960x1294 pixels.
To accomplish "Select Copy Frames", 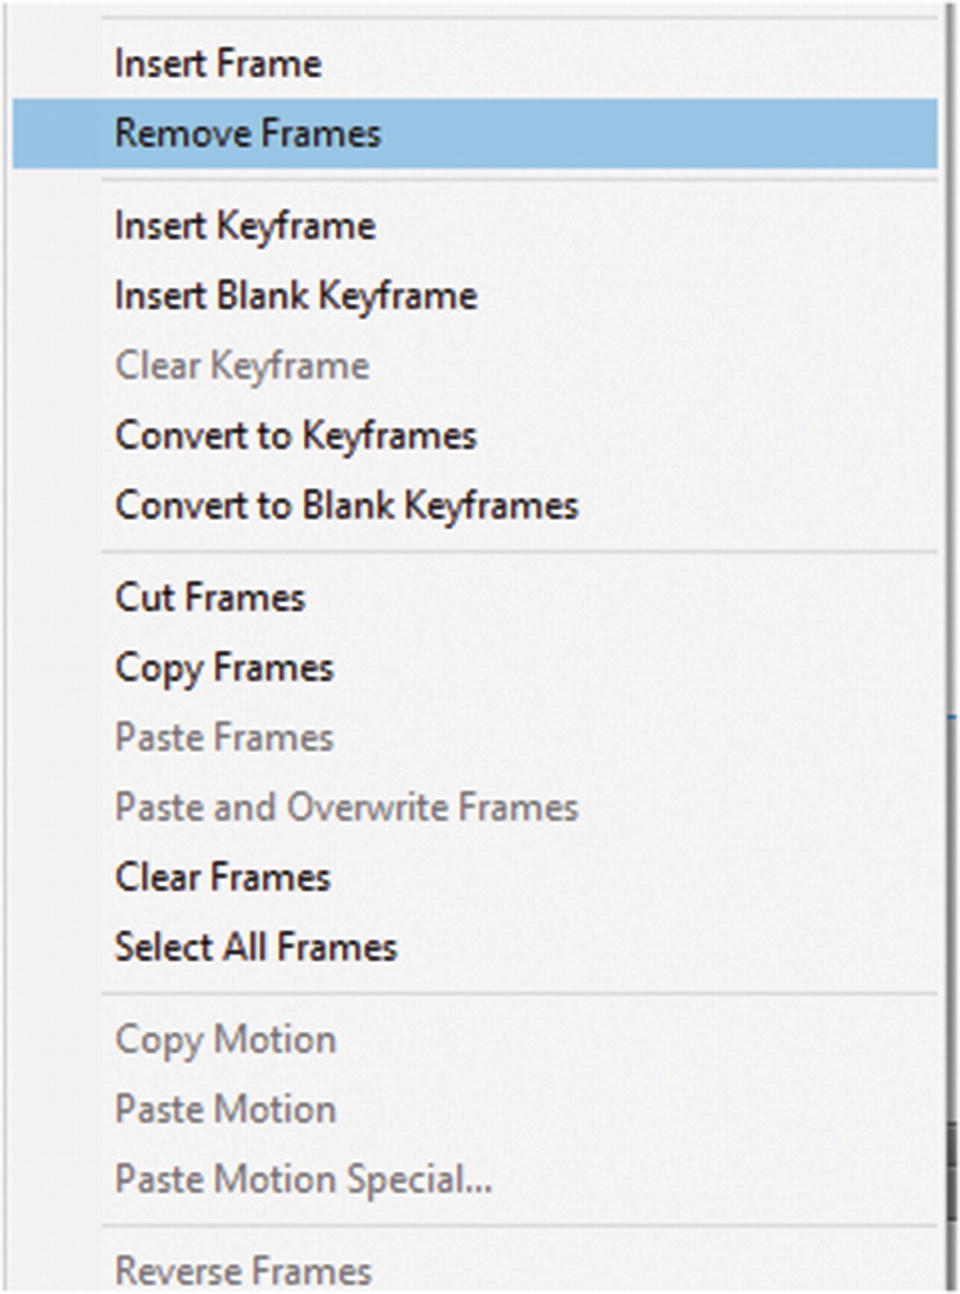I will 224,666.
